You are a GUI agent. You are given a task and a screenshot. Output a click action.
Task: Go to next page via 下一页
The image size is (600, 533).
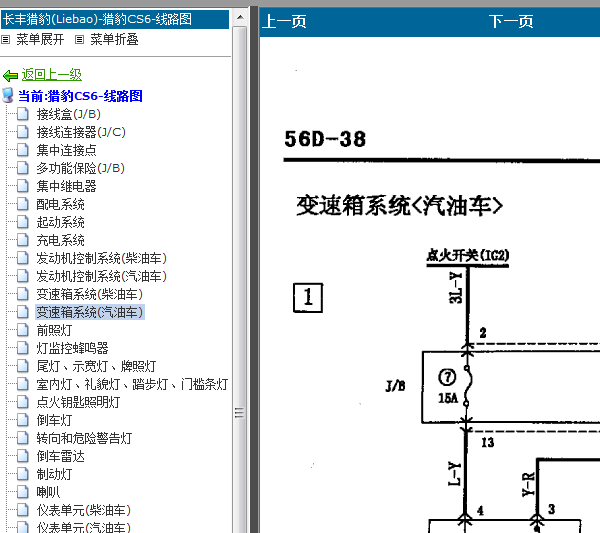click(x=511, y=21)
